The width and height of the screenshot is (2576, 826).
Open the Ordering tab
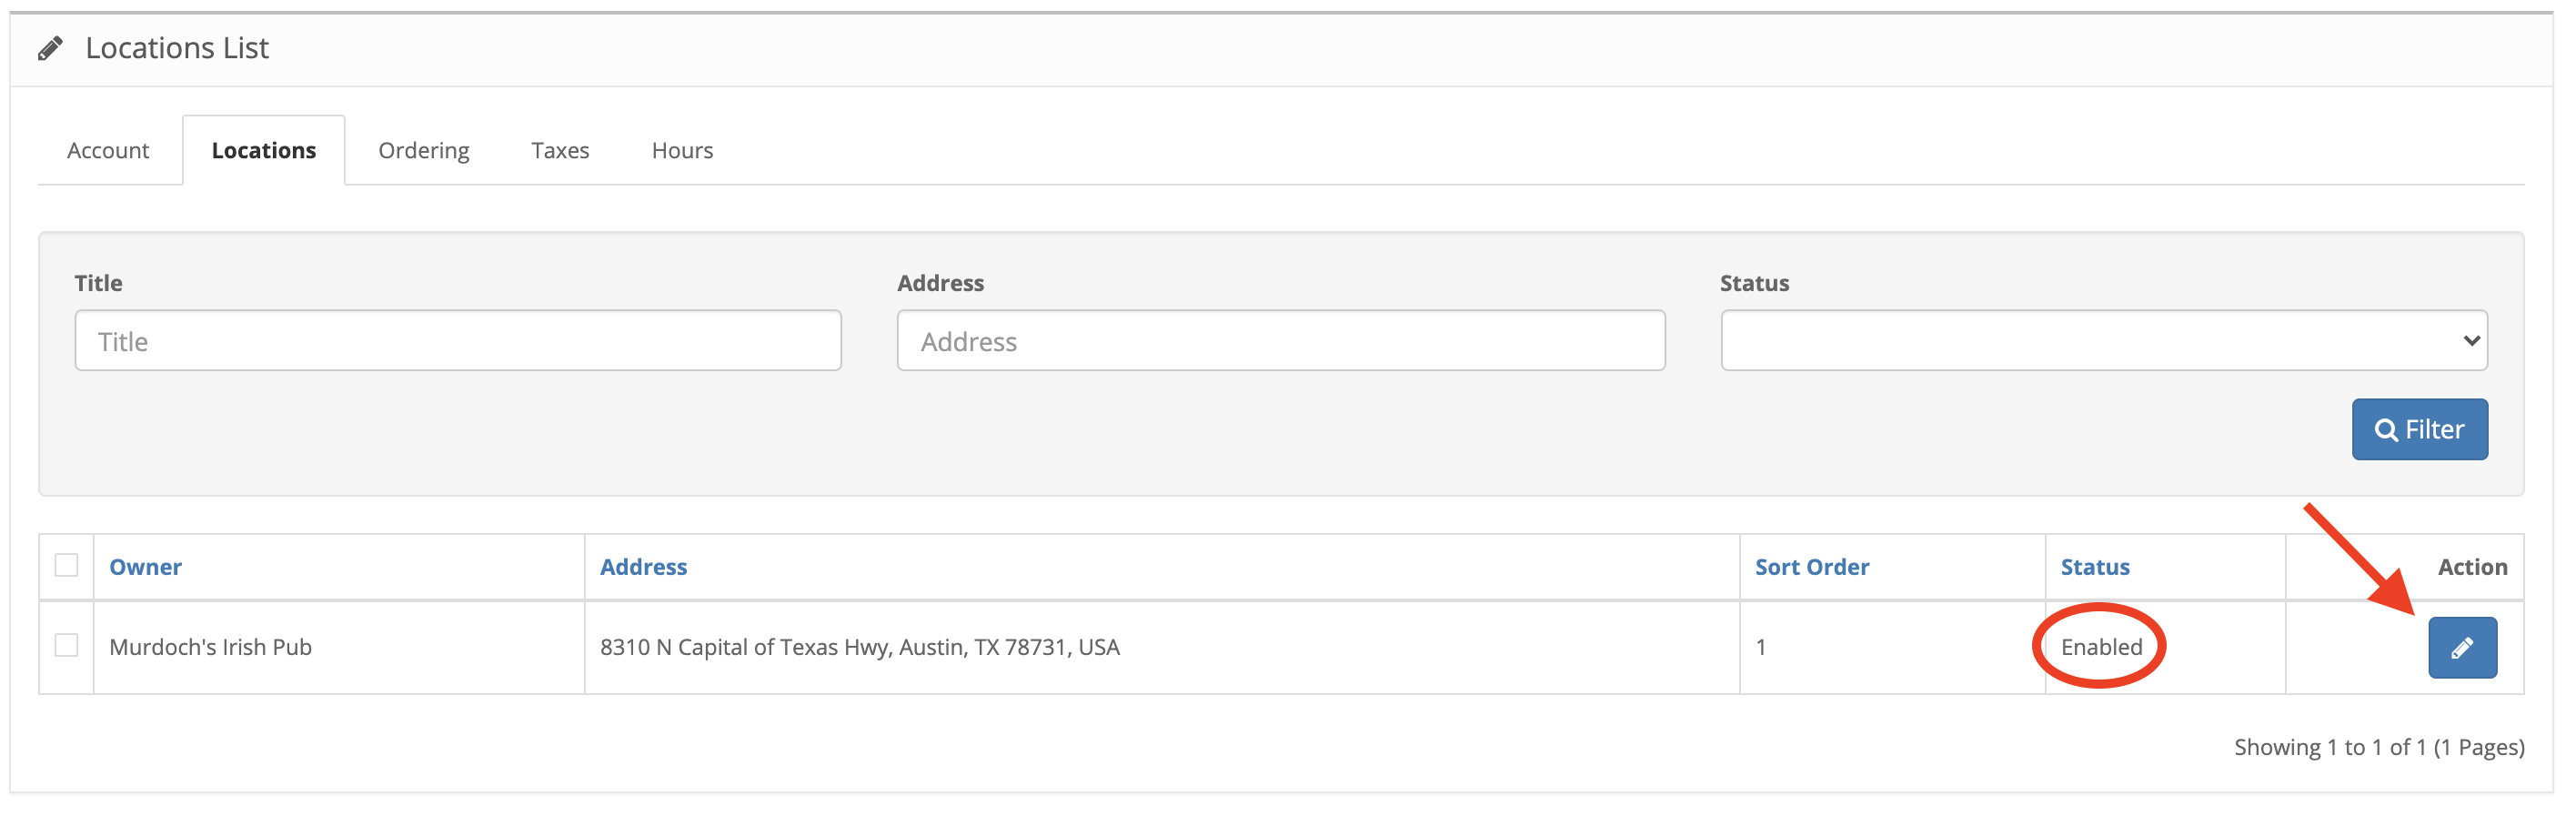click(x=424, y=150)
